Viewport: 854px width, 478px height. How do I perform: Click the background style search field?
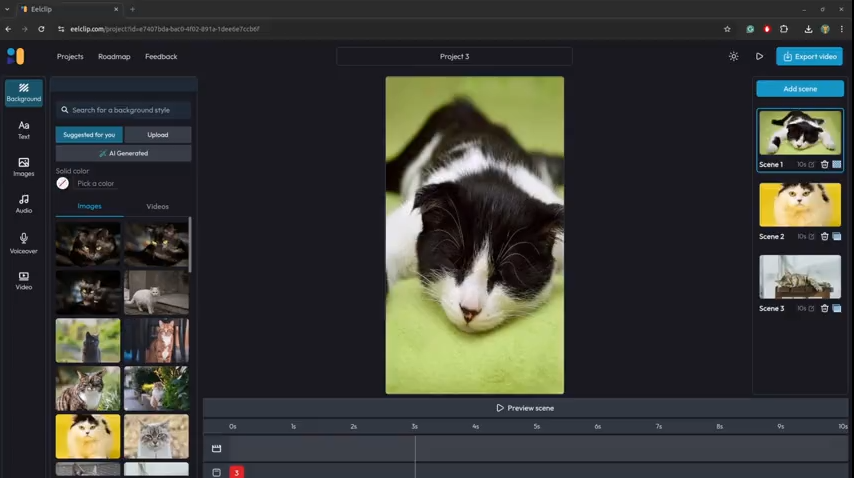click(x=123, y=110)
